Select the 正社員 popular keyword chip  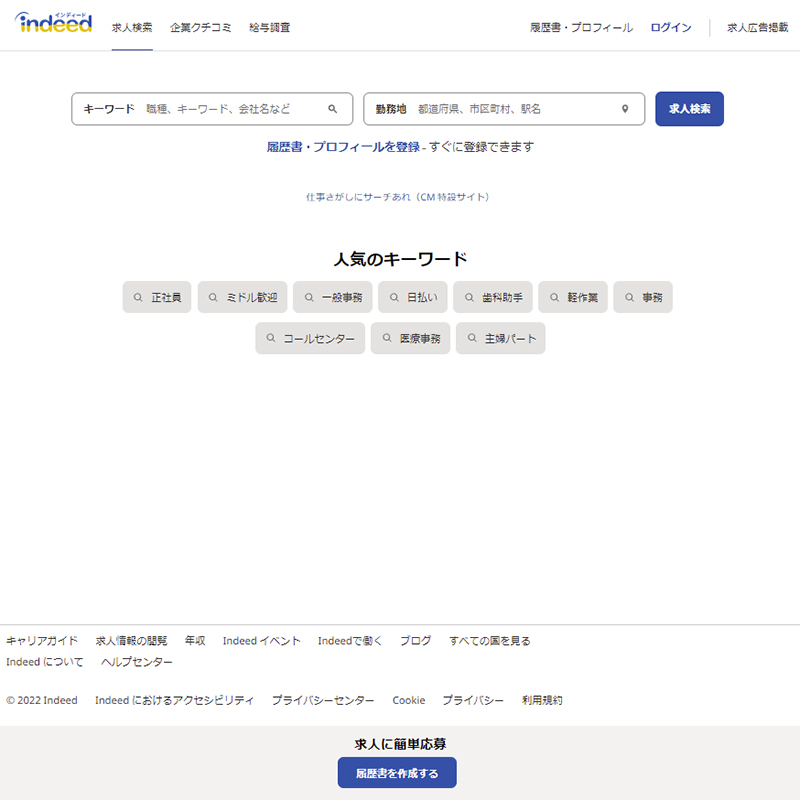tap(157, 297)
